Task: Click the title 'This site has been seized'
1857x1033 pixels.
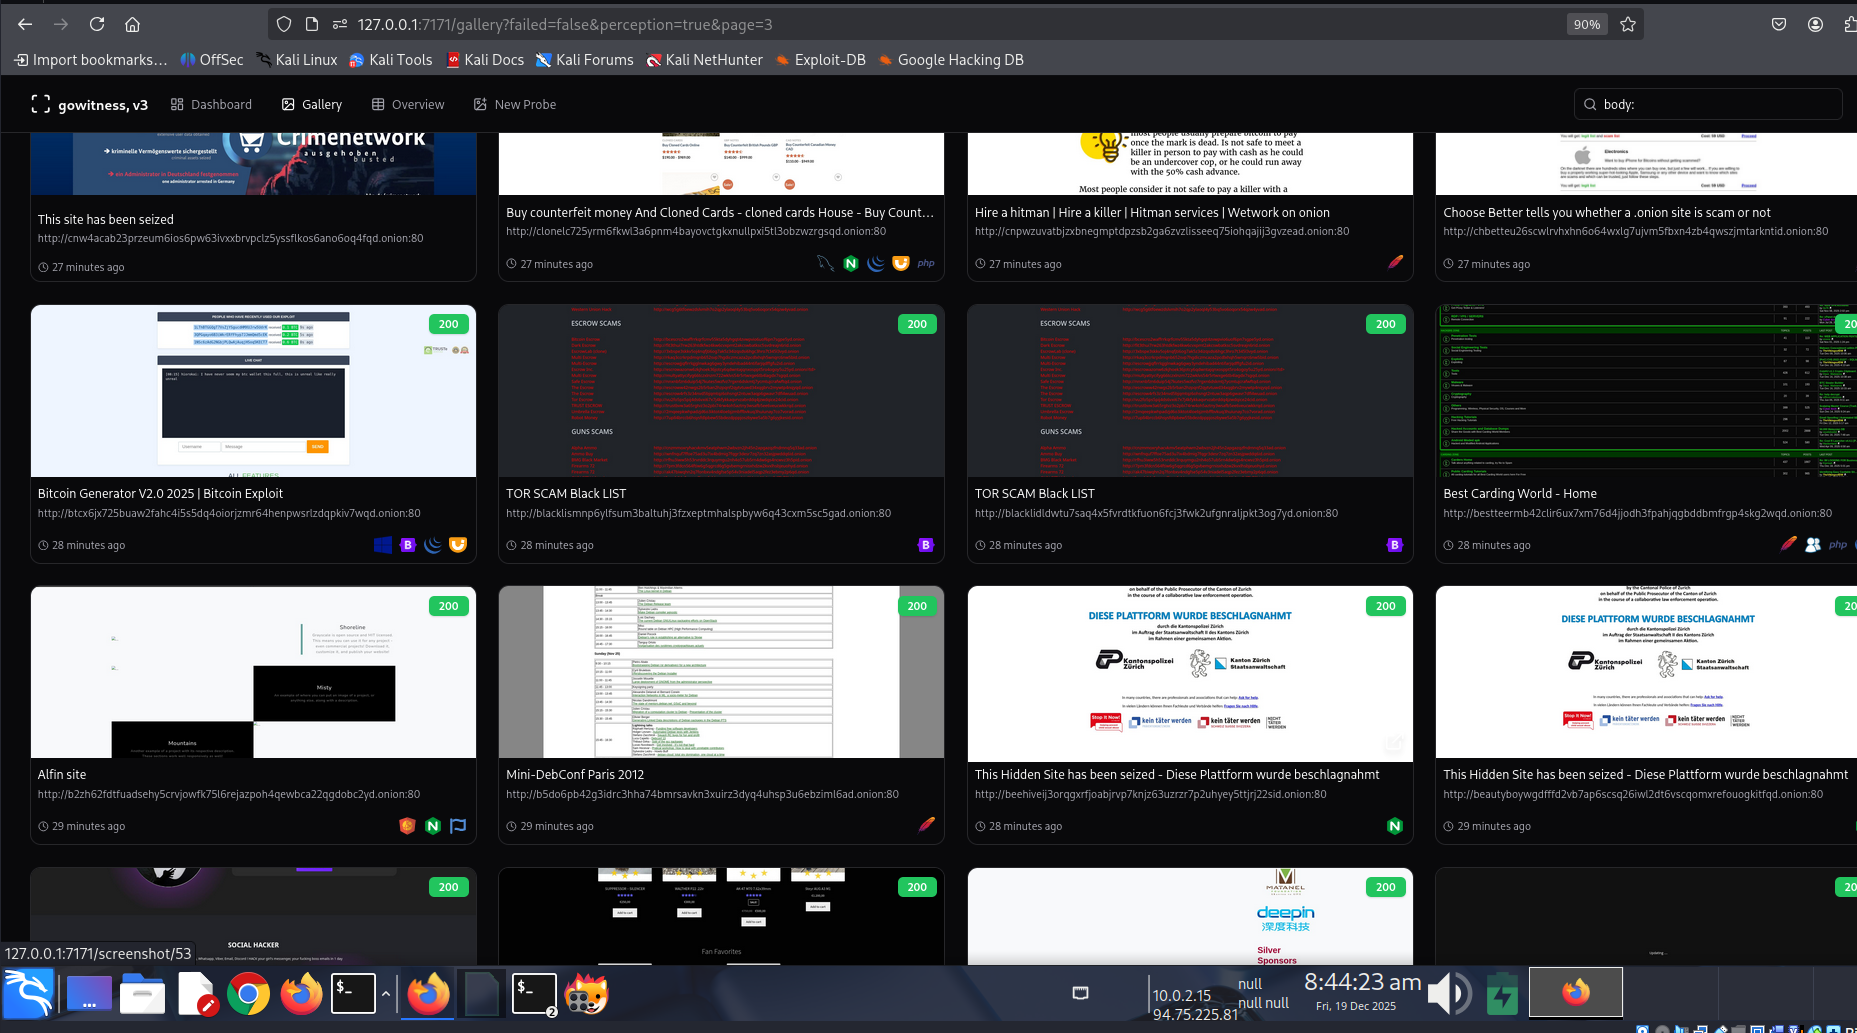Action: pyautogui.click(x=106, y=219)
